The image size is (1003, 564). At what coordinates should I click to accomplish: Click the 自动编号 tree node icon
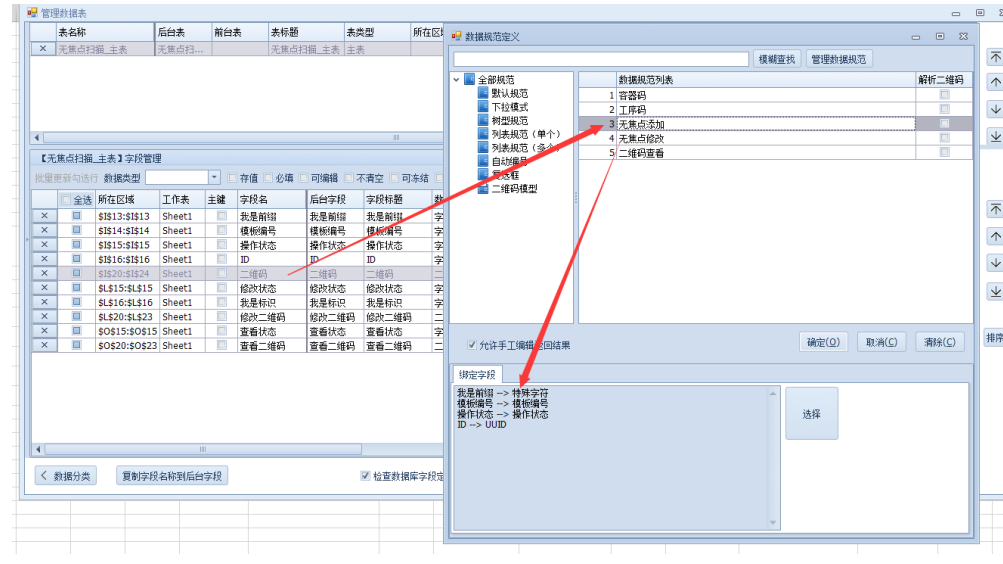(x=483, y=161)
